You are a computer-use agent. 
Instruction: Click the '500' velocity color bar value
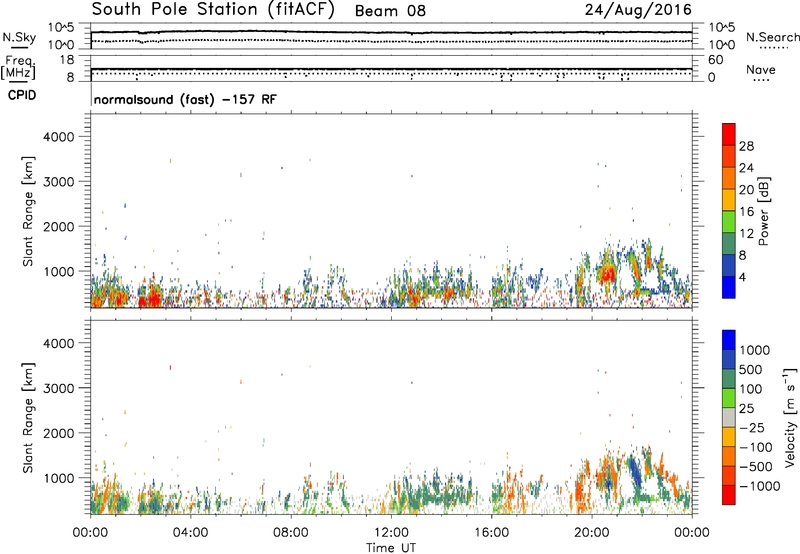[x=751, y=370]
